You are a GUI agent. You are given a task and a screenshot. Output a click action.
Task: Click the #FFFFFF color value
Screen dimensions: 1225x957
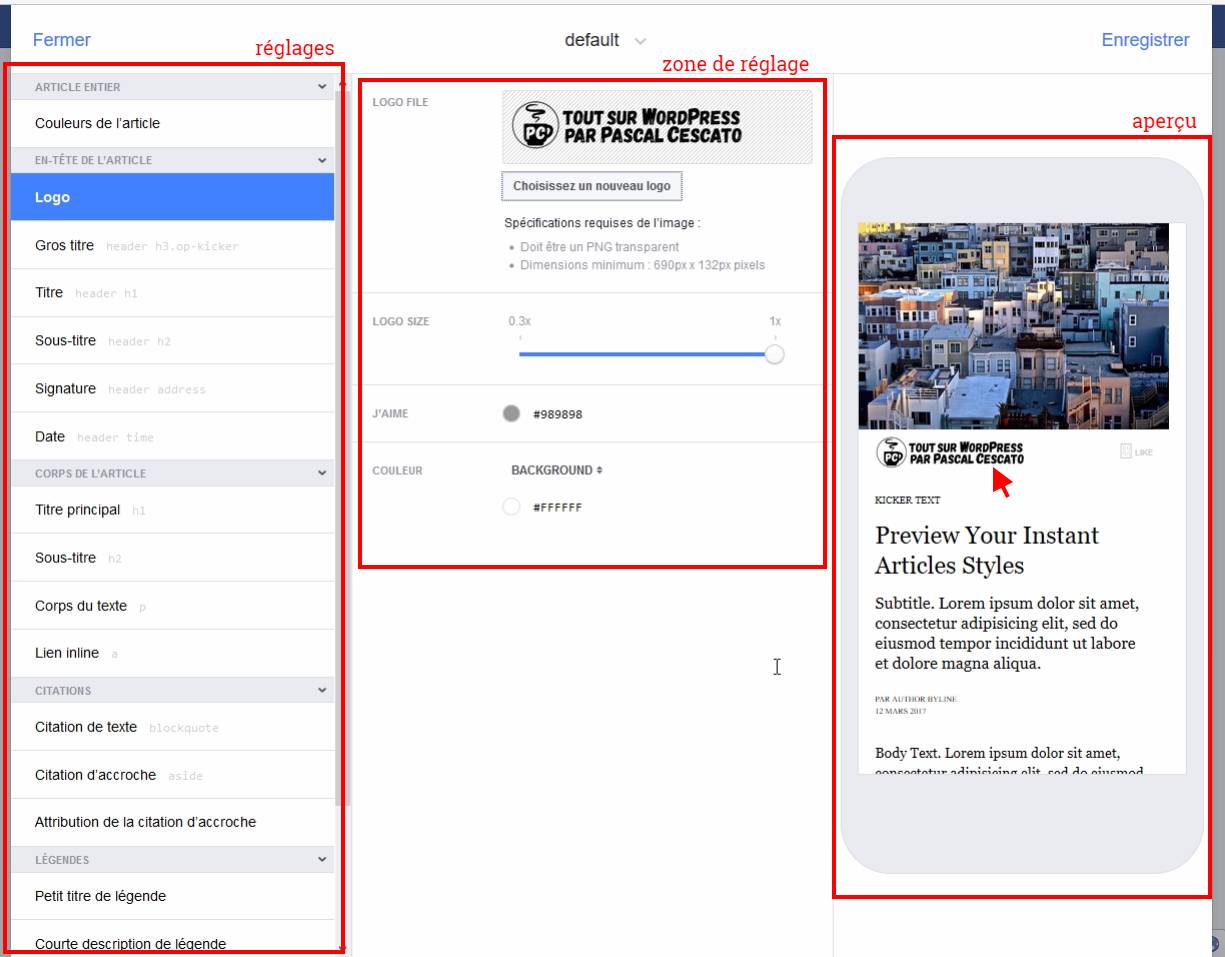pos(557,508)
